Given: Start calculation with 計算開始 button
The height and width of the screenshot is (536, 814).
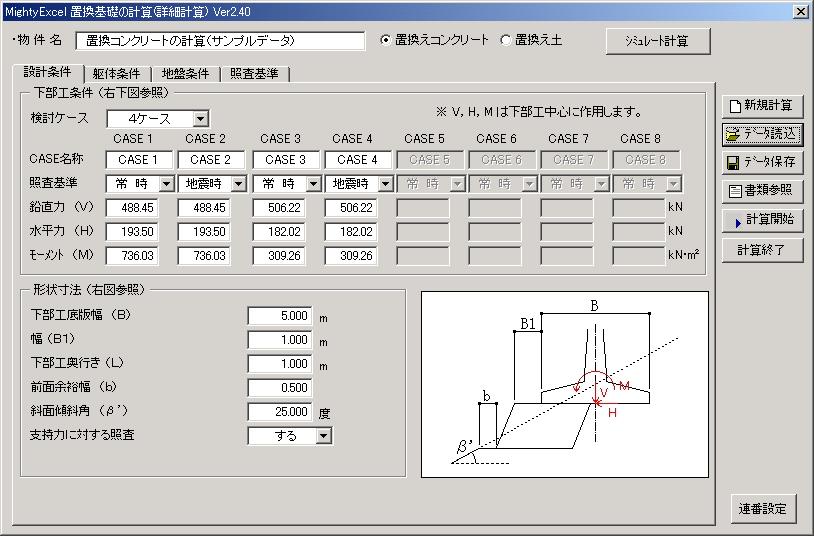Looking at the screenshot, I should 762,220.
